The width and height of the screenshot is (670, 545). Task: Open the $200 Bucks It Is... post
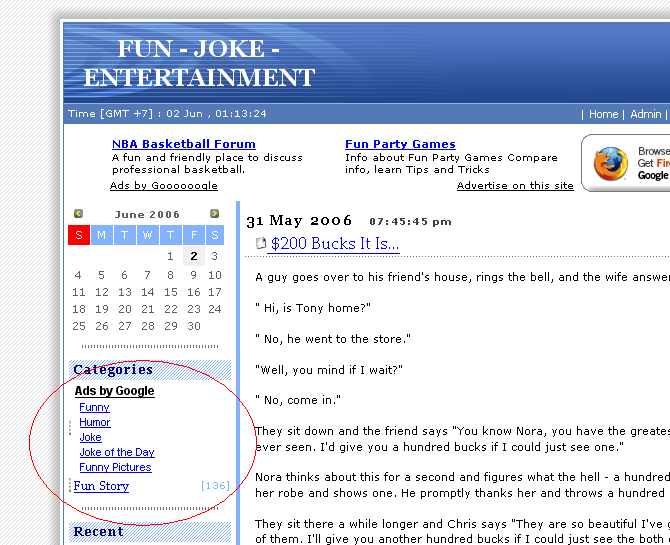[x=335, y=244]
